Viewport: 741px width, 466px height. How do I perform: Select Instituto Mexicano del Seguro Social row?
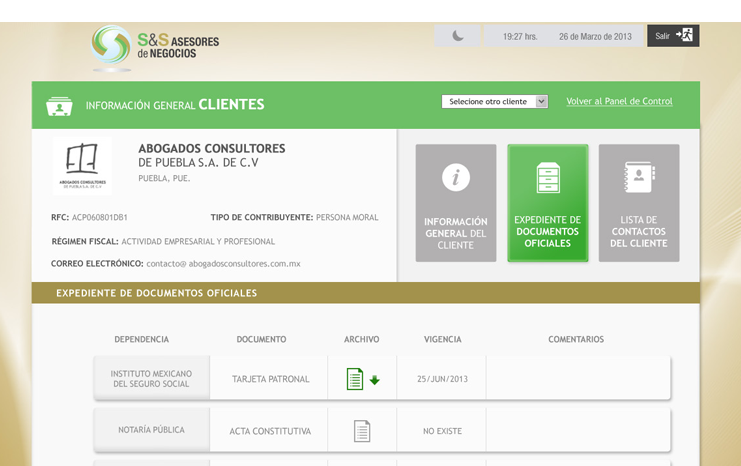[151, 379]
